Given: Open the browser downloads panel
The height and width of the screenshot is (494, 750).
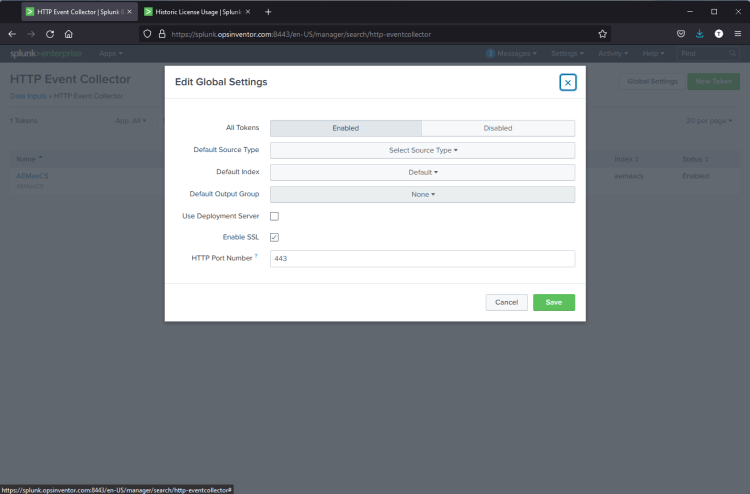Looking at the screenshot, I should click(x=699, y=34).
